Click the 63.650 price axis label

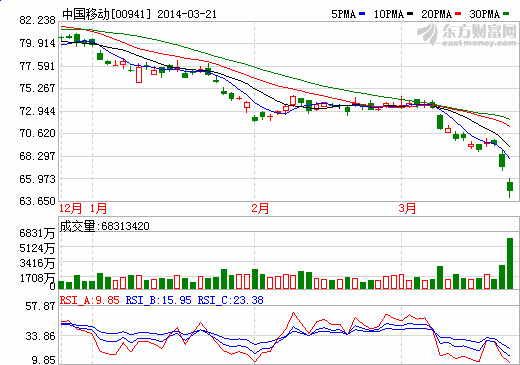[37, 201]
